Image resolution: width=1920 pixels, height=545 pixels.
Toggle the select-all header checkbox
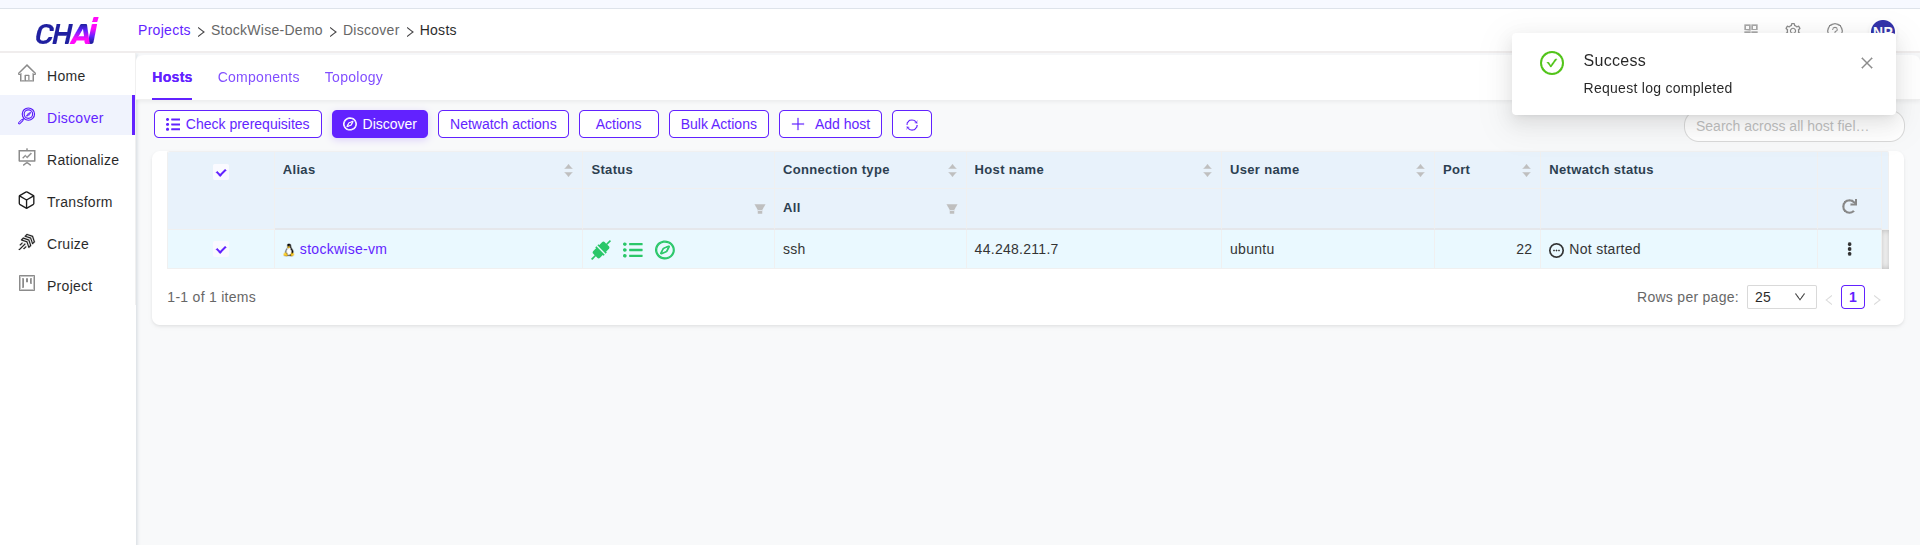click(x=221, y=172)
